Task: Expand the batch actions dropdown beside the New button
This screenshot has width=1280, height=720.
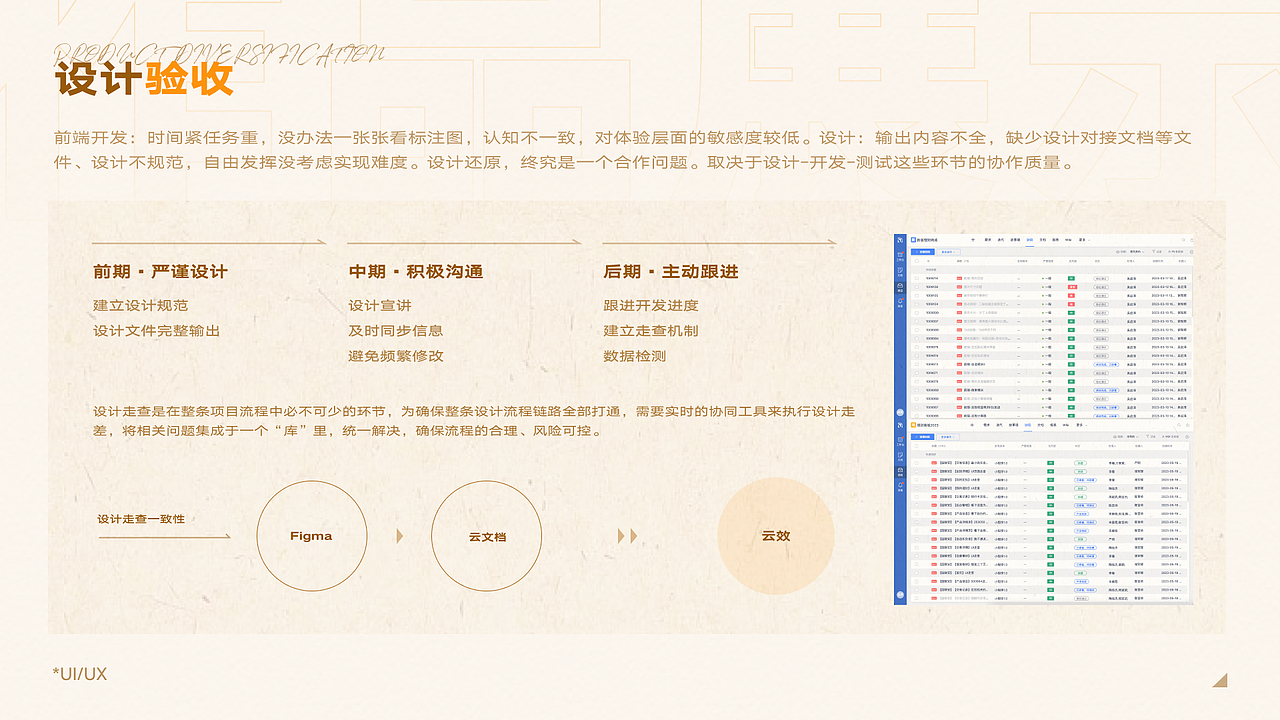Action: (950, 252)
